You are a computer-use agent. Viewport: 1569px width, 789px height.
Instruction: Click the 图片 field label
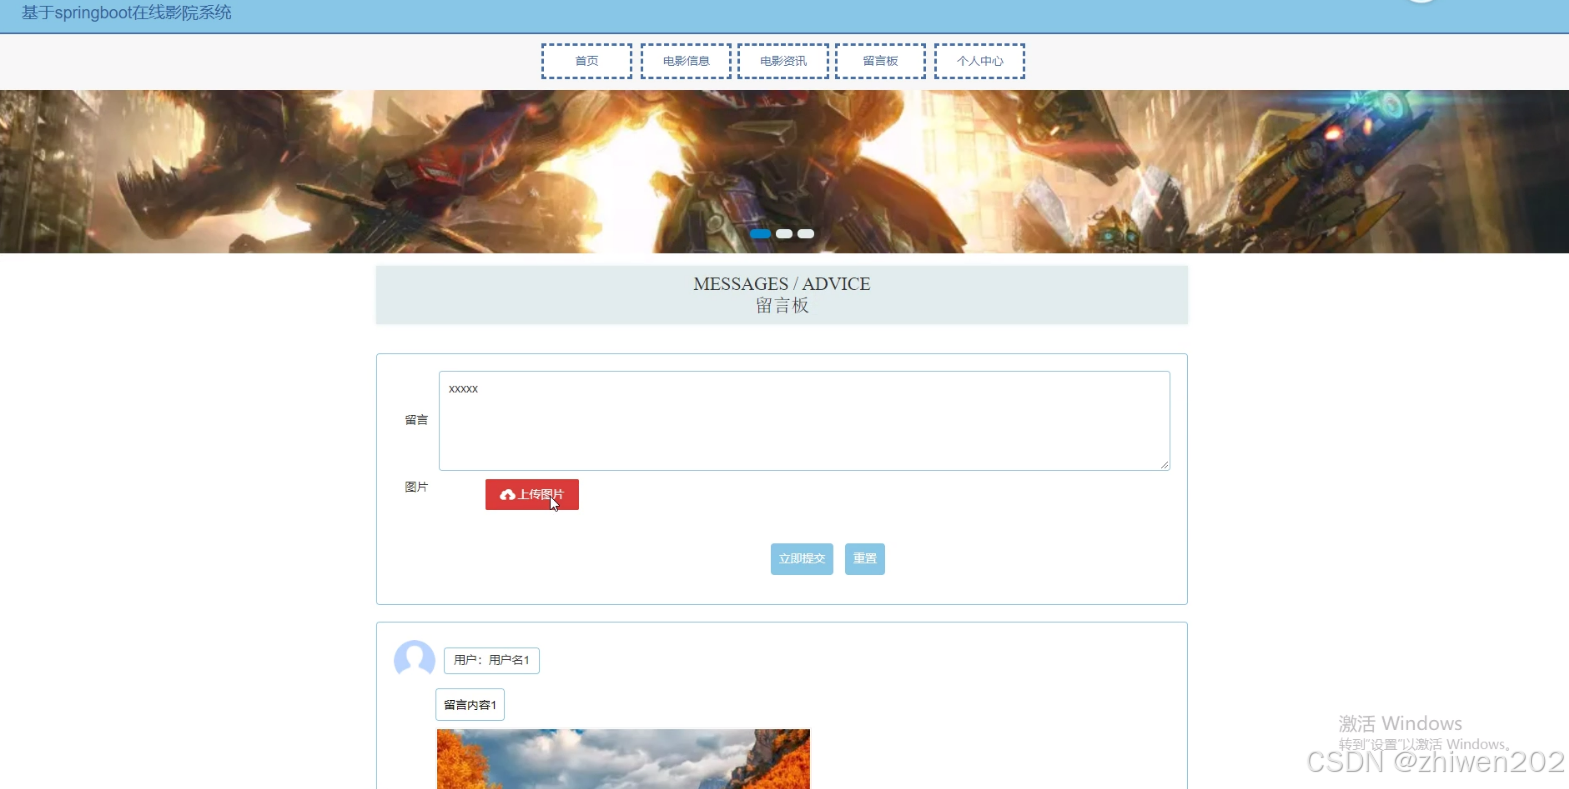point(416,487)
